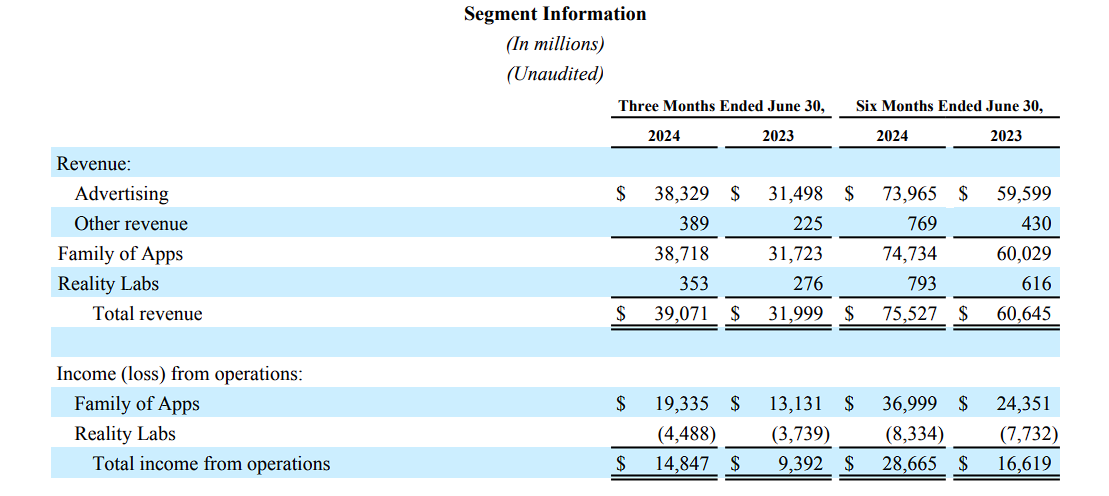The width and height of the screenshot is (1109, 496).
Task: Select other revenue value 225
Action: pos(808,224)
